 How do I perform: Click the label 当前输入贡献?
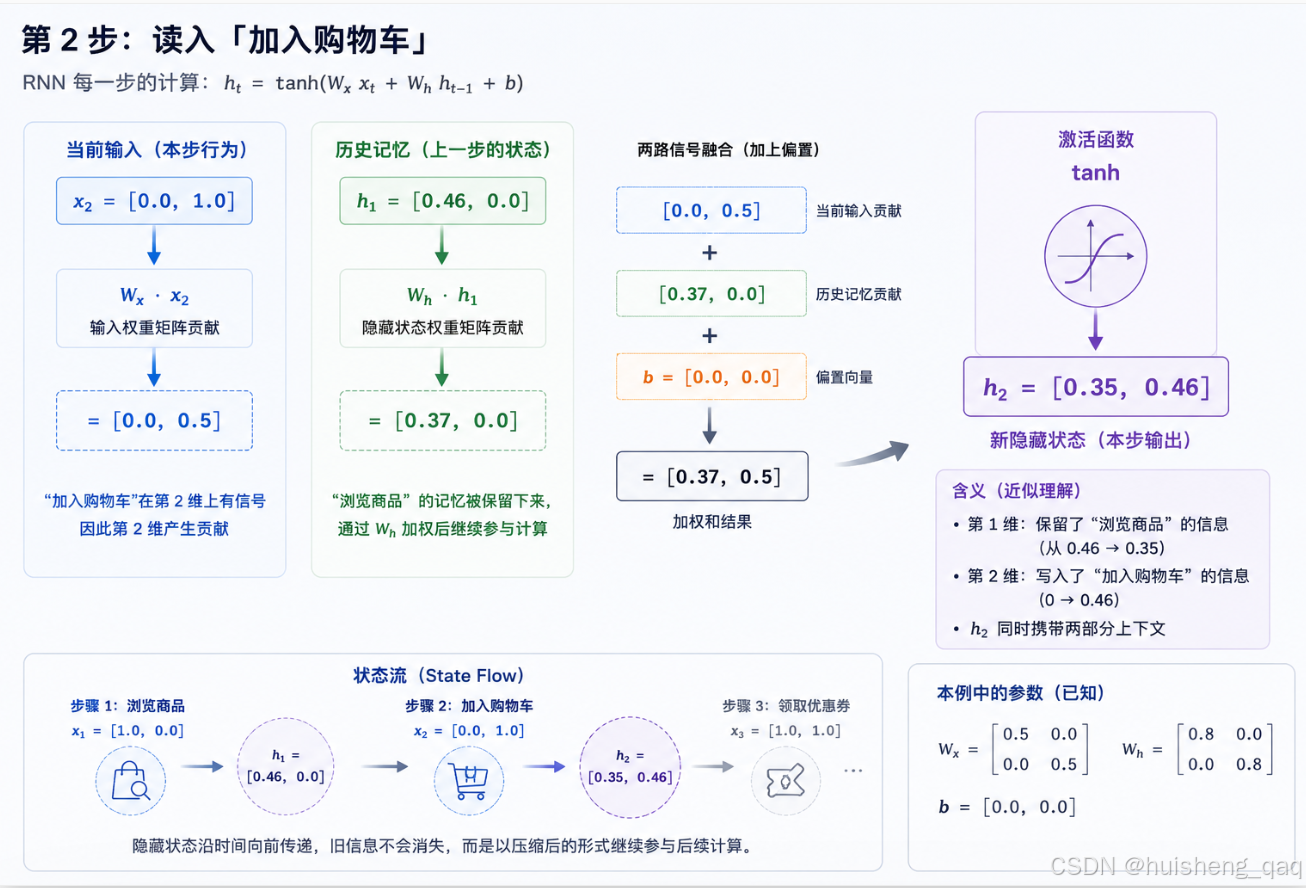point(859,211)
